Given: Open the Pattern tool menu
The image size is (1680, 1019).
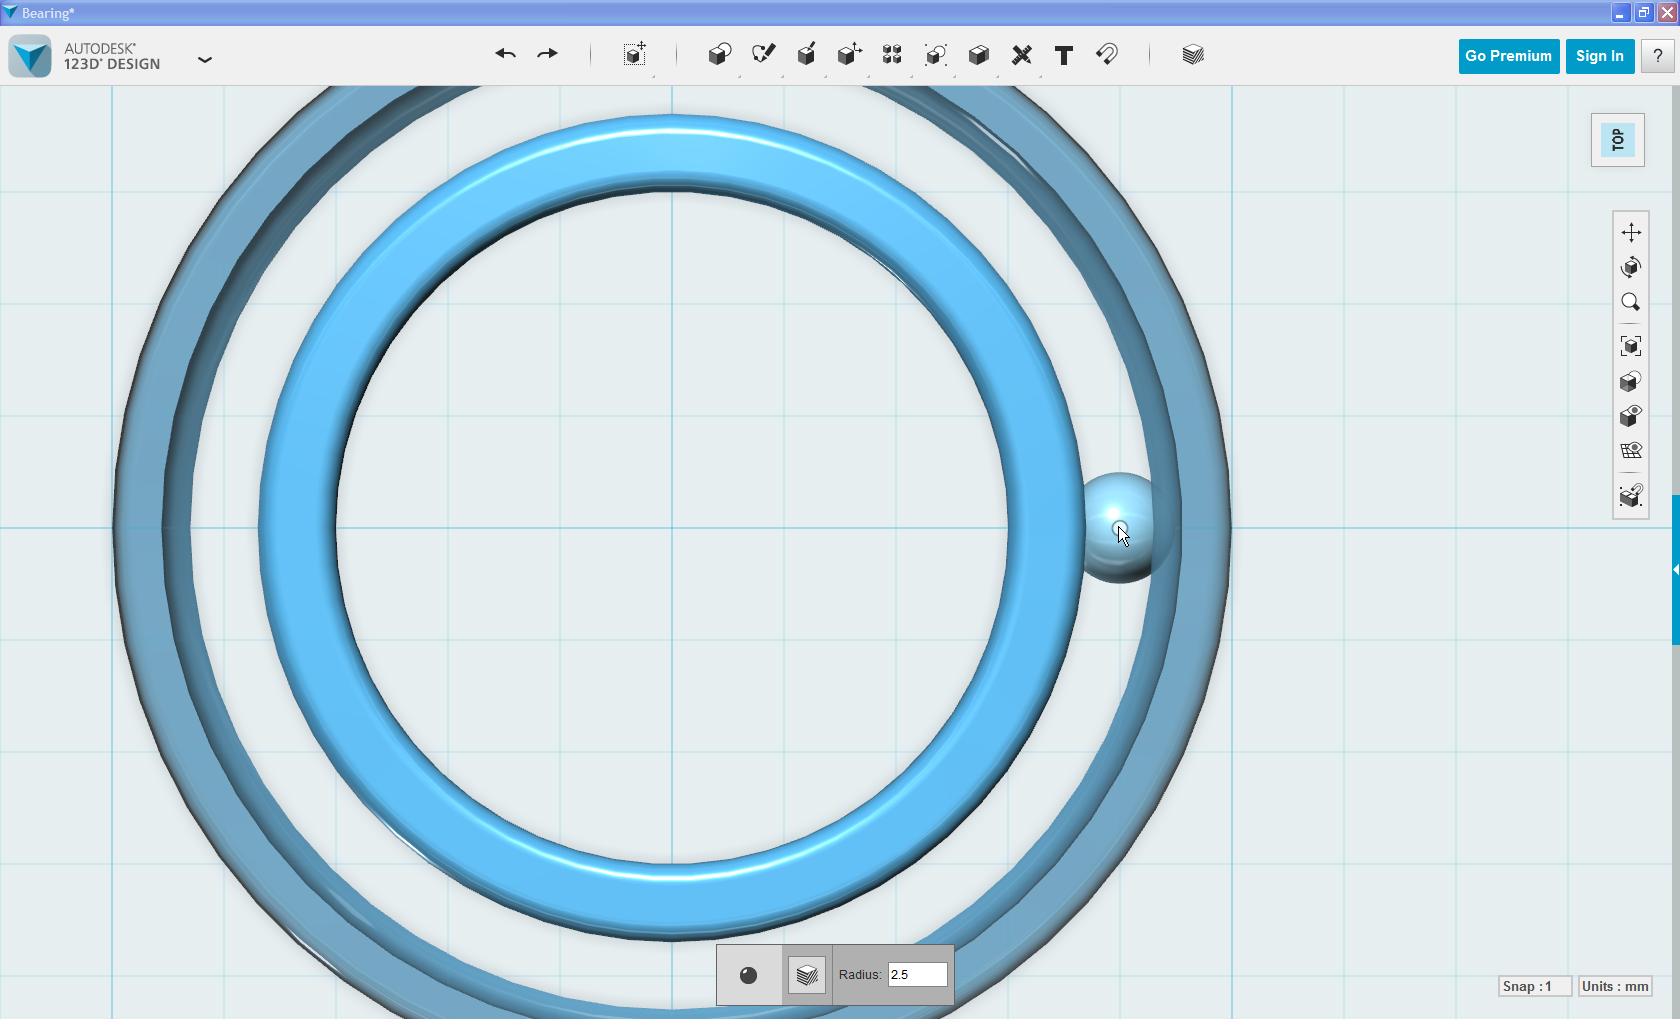Looking at the screenshot, I should click(892, 55).
